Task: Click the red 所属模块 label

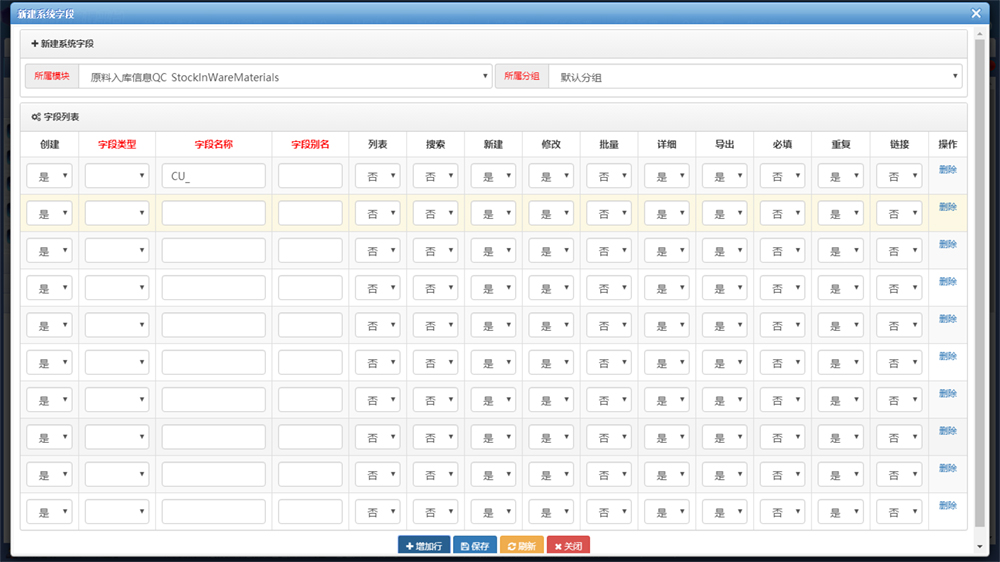Action: (52, 76)
